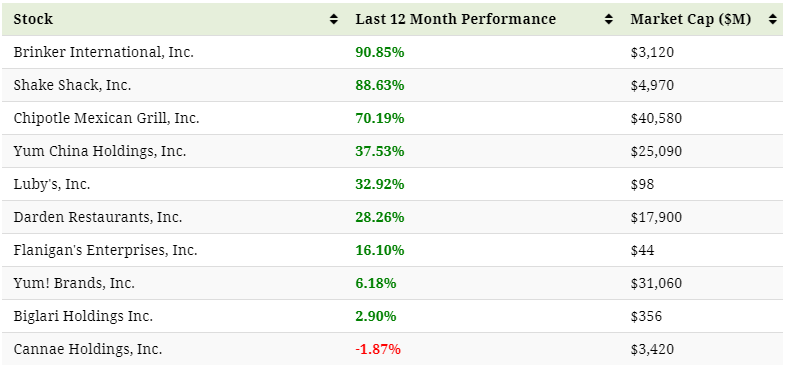Click Flanigan's Enterprises, Inc. row
The height and width of the screenshot is (368, 788).
point(392,250)
